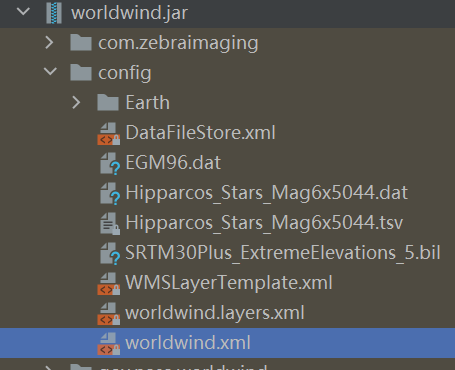The height and width of the screenshot is (370, 455).
Task: Select the DataFileStore.xml file
Action: [200, 133]
